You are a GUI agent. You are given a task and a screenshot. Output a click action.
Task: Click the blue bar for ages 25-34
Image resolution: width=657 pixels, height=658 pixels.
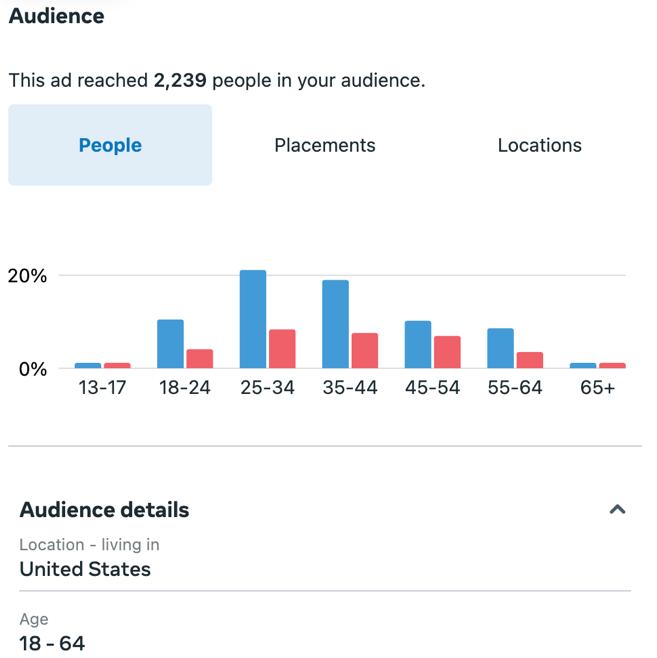[x=253, y=319]
